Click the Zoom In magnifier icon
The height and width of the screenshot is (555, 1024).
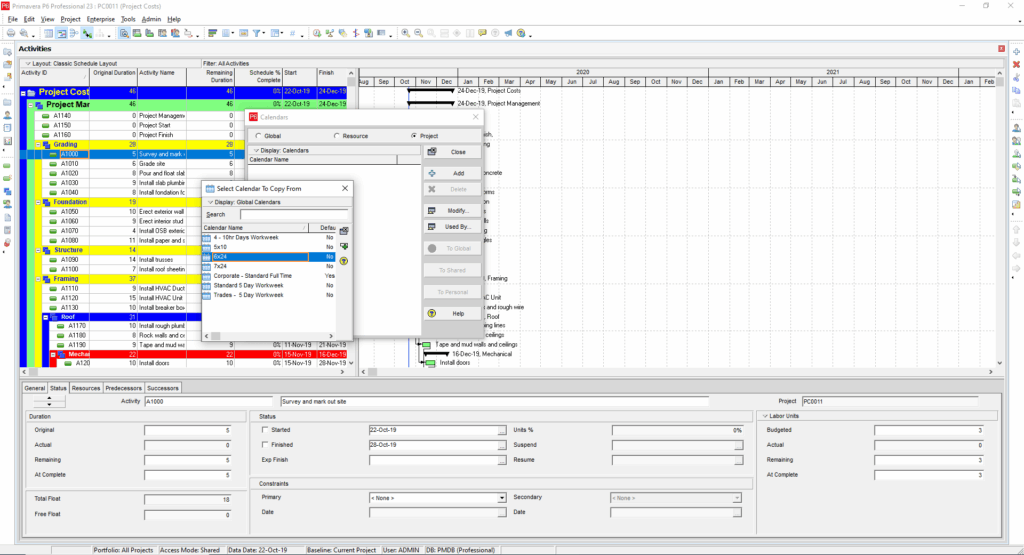click(x=406, y=33)
